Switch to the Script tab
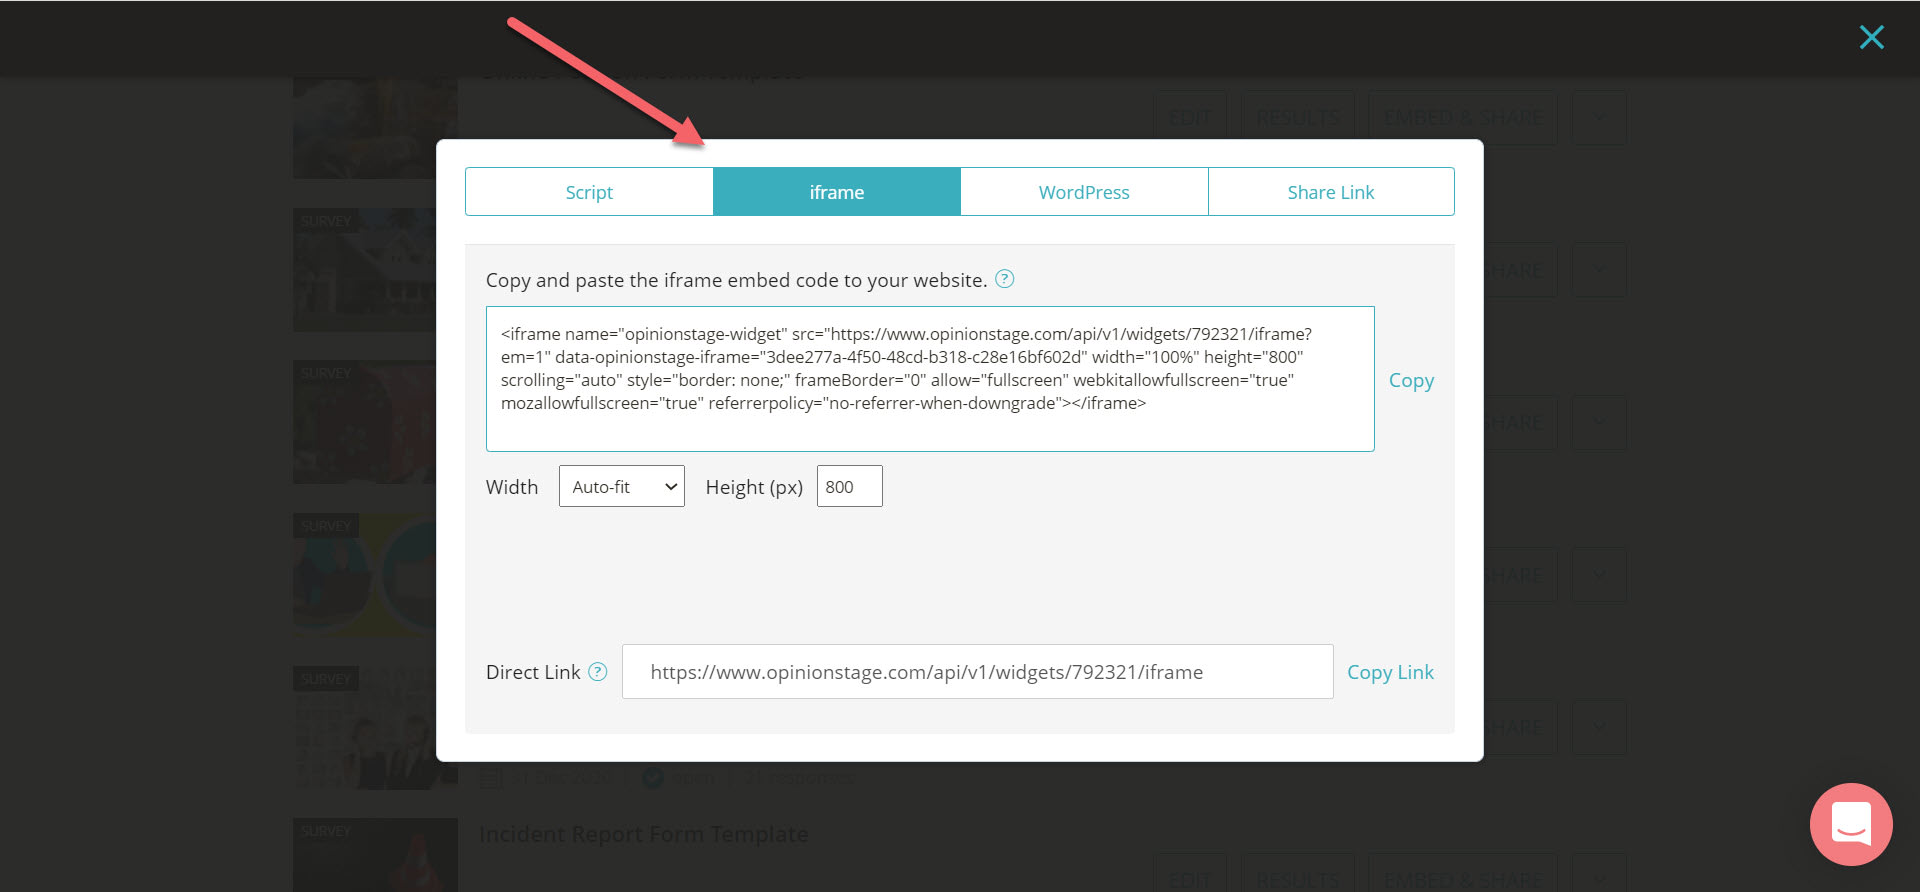 [x=589, y=192]
